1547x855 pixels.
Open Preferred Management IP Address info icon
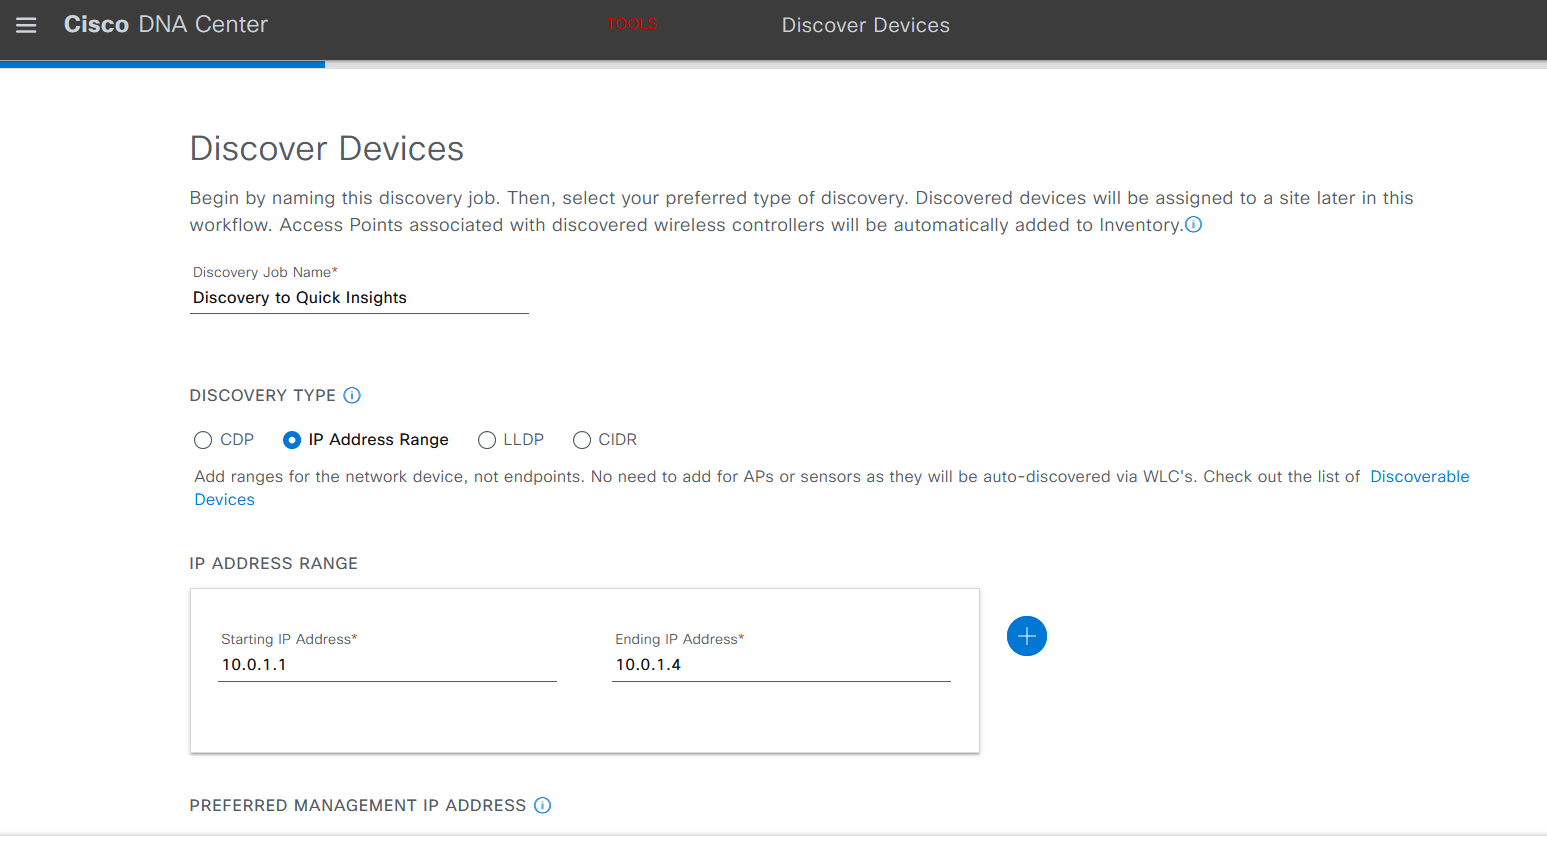[543, 805]
